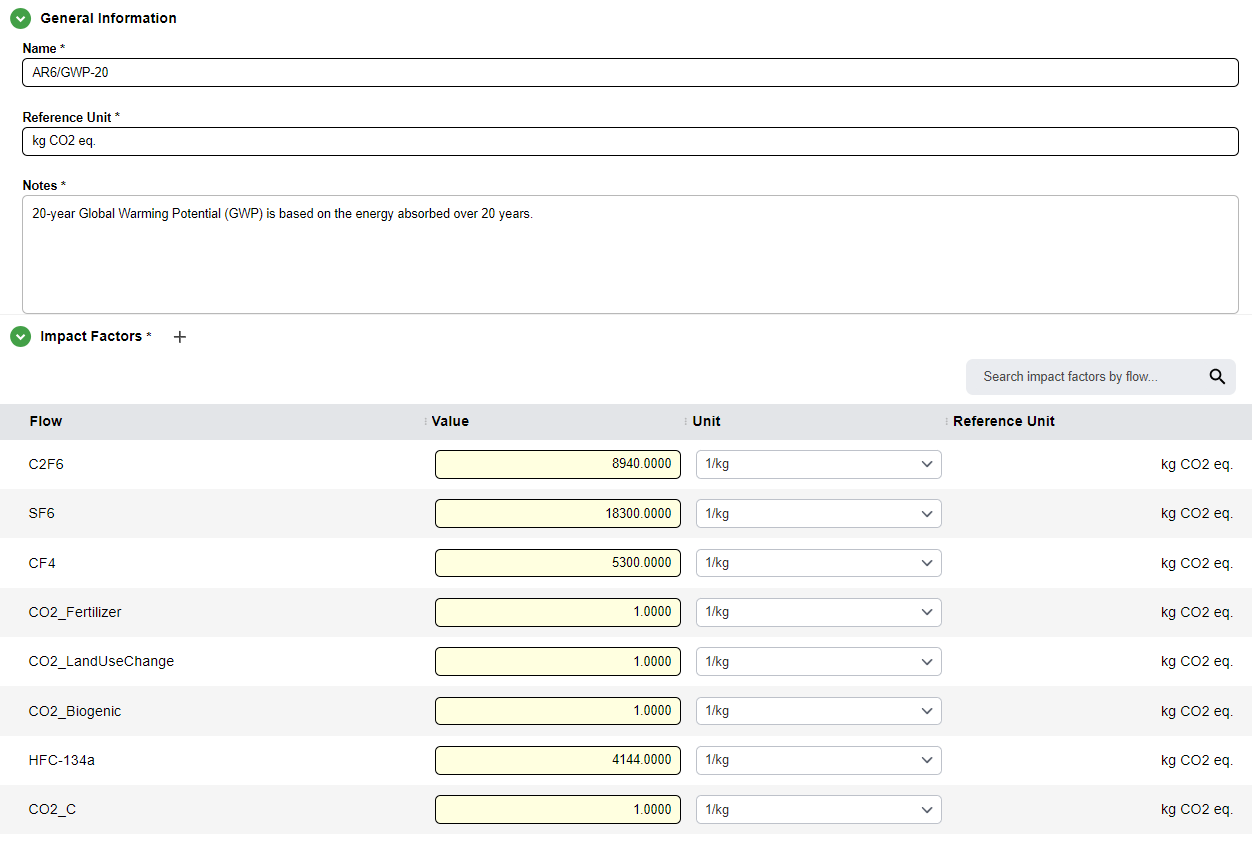Click the Name field containing AR6/GWP-20
The width and height of the screenshot is (1252, 842).
pos(630,72)
